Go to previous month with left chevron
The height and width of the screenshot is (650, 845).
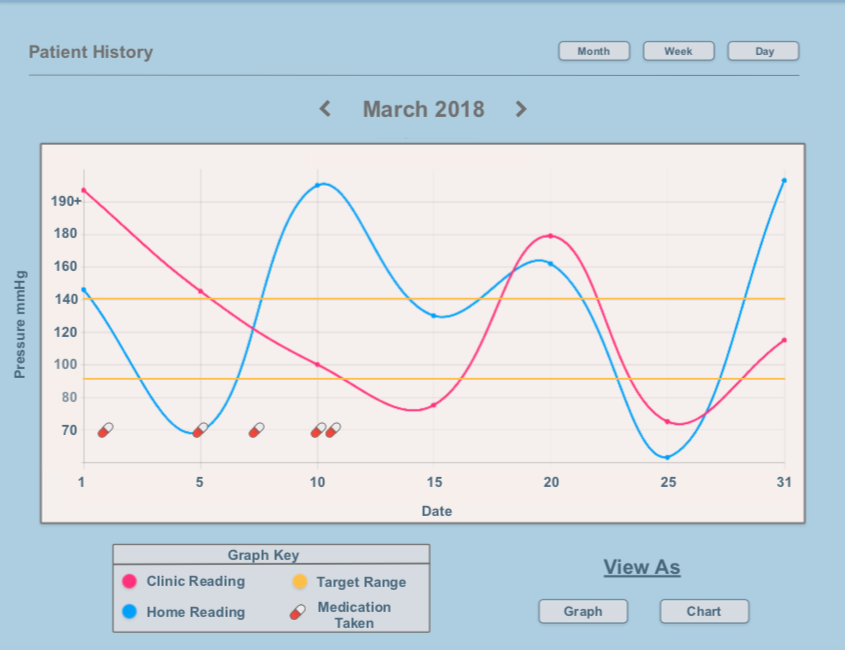tap(325, 109)
